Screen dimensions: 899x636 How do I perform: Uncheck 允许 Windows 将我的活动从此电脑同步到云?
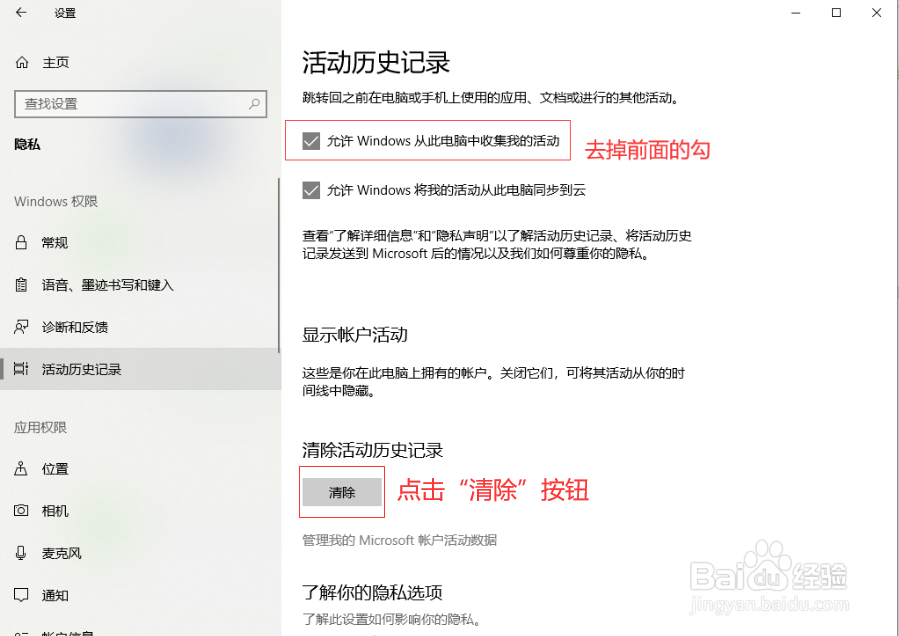[311, 190]
